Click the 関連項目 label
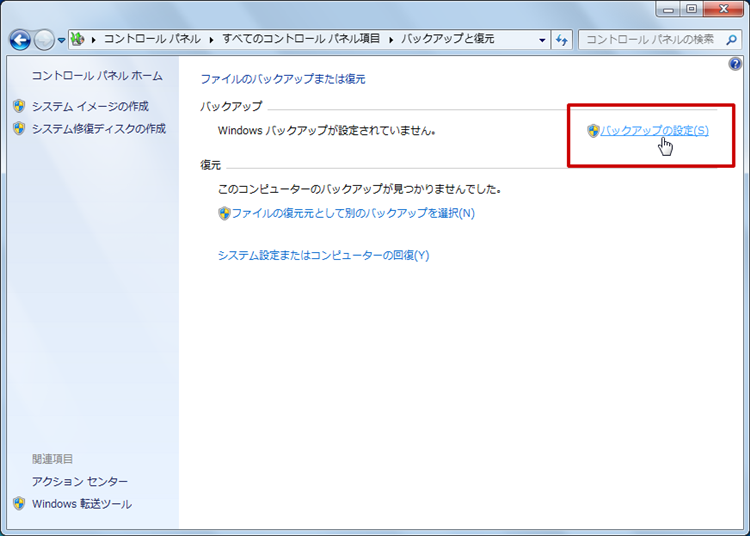Image resolution: width=750 pixels, height=536 pixels. (x=53, y=459)
